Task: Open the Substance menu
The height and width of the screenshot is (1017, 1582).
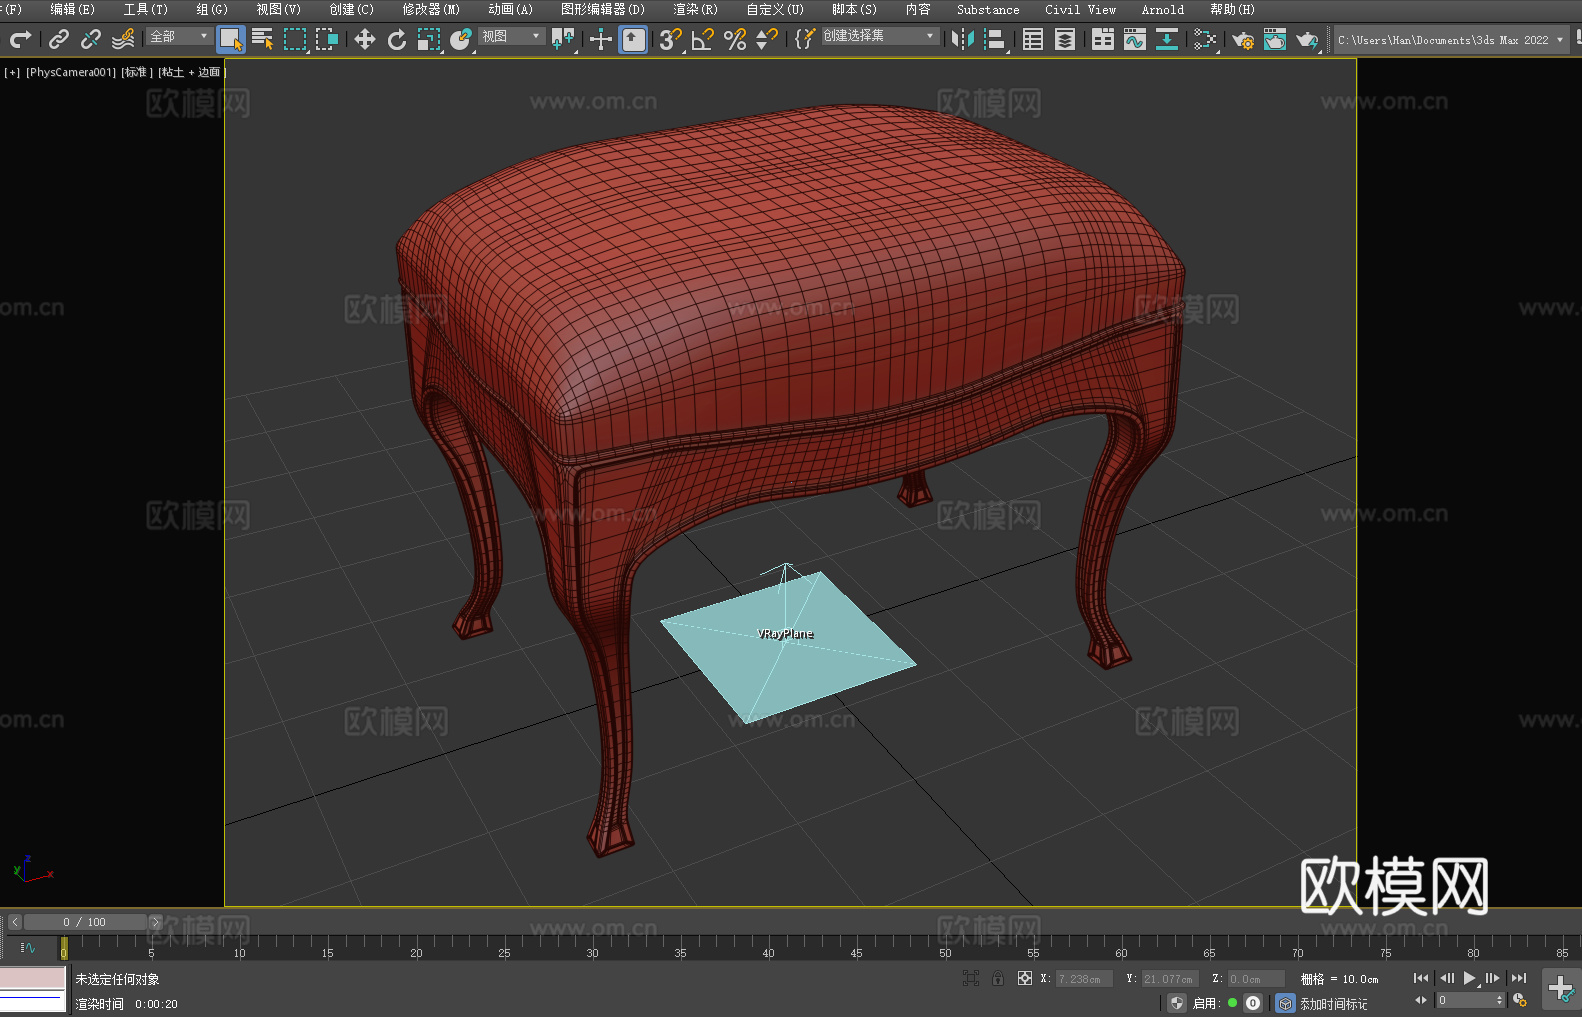Action: [988, 9]
